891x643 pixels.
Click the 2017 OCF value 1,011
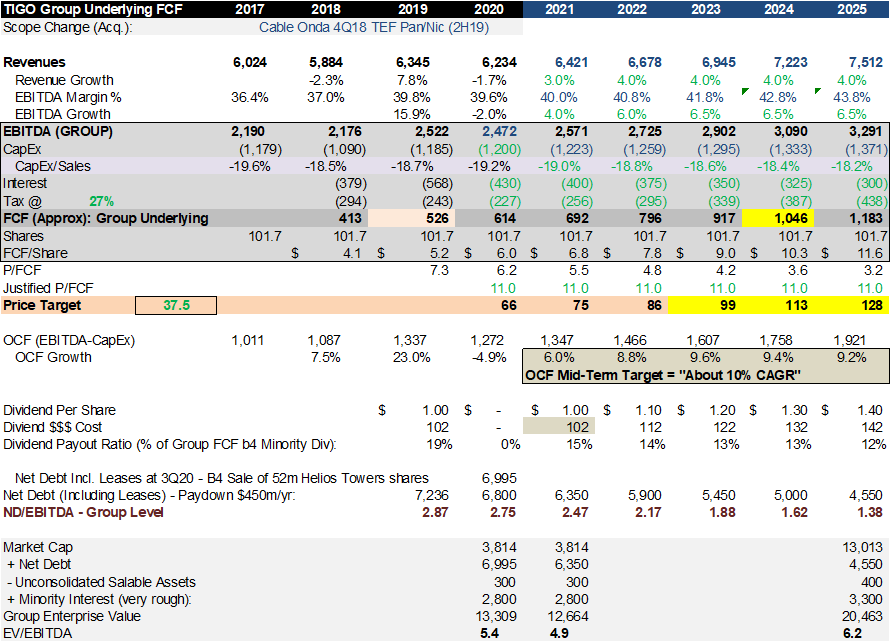point(248,340)
